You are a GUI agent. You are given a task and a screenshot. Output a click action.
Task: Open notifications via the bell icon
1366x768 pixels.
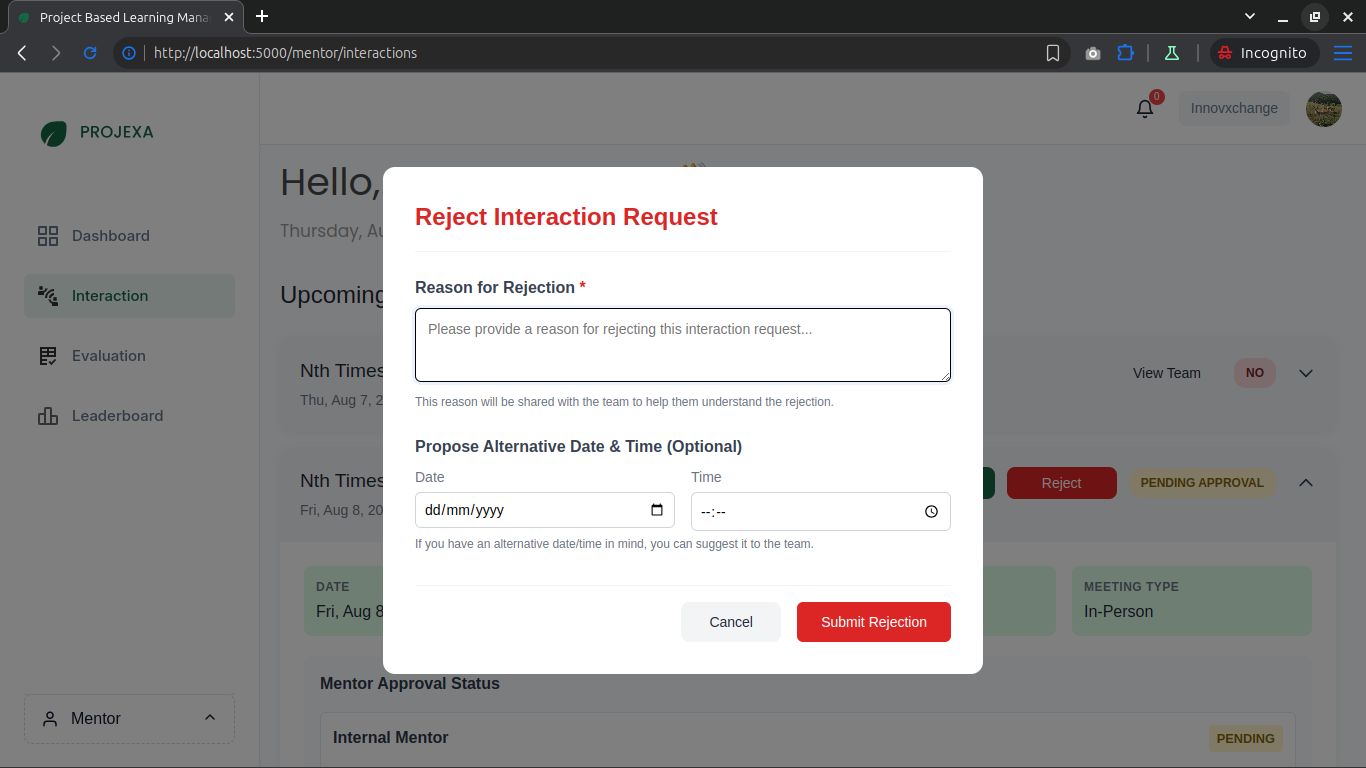(1144, 107)
